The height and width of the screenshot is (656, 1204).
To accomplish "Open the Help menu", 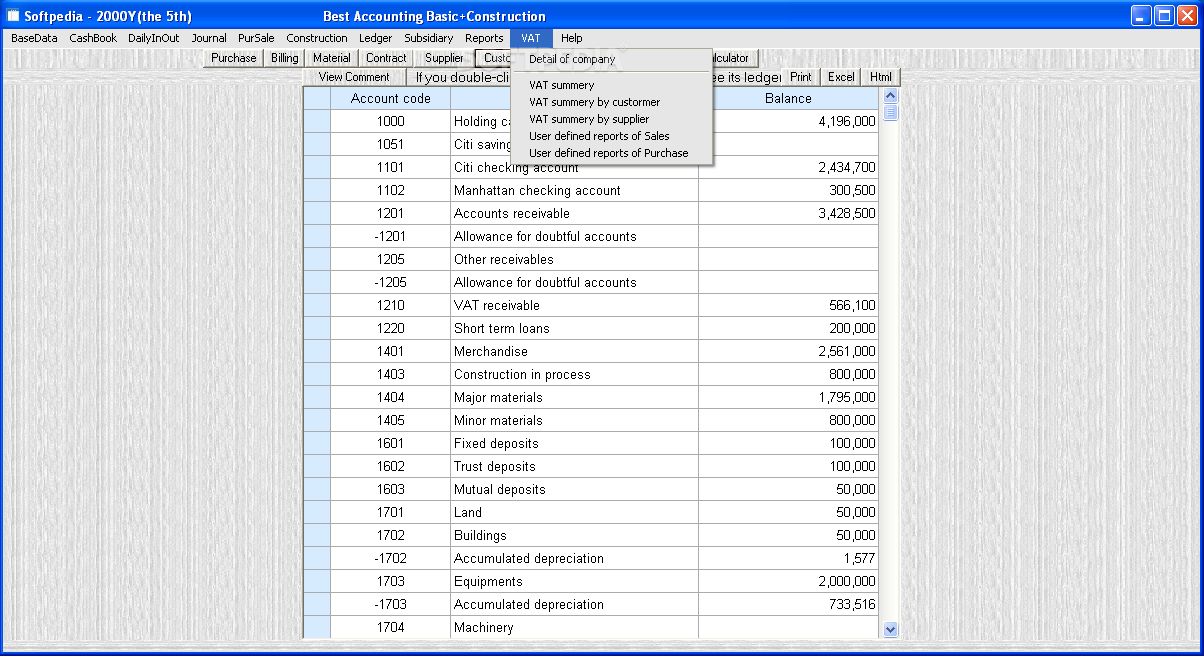I will click(x=572, y=38).
